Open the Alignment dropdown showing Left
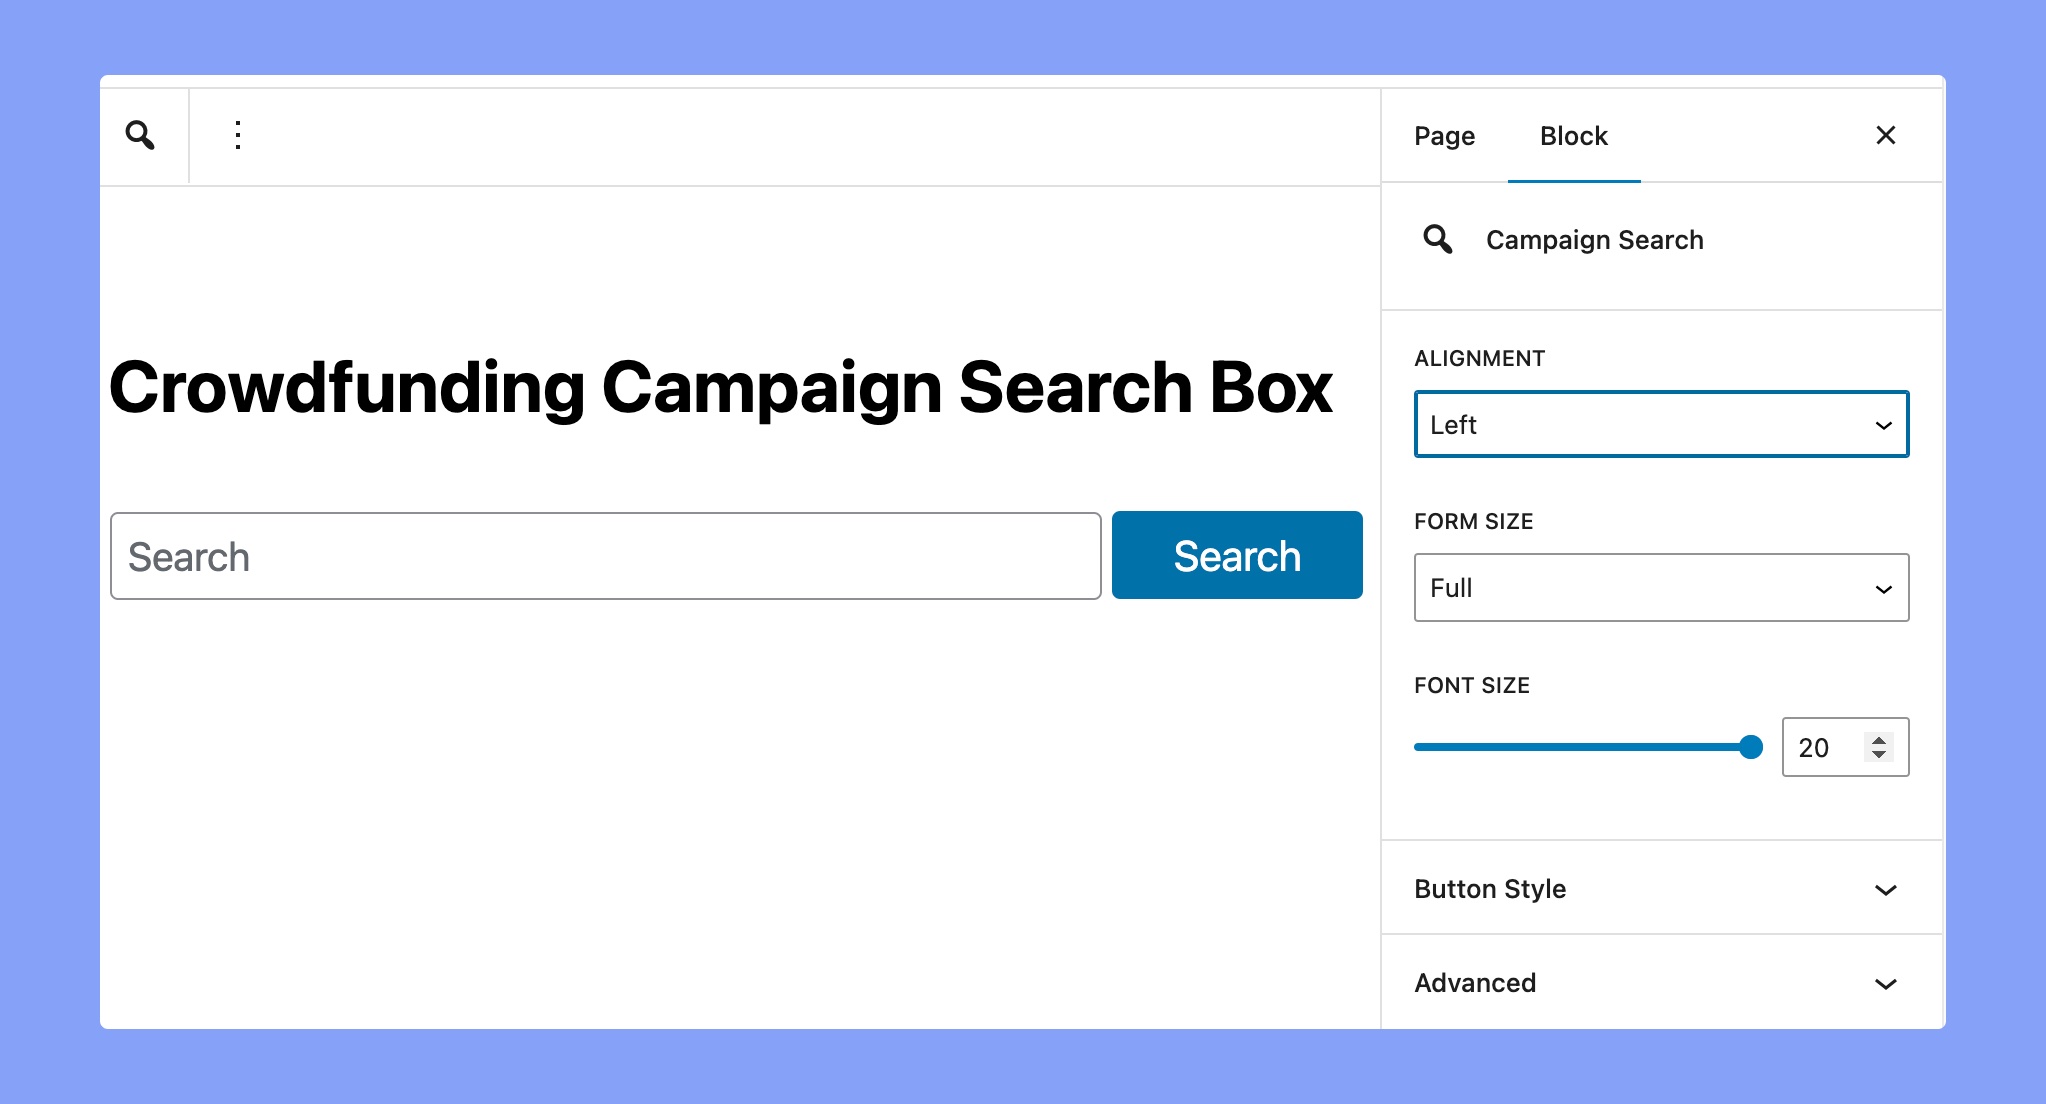Viewport: 2046px width, 1104px height. pyautogui.click(x=1661, y=424)
